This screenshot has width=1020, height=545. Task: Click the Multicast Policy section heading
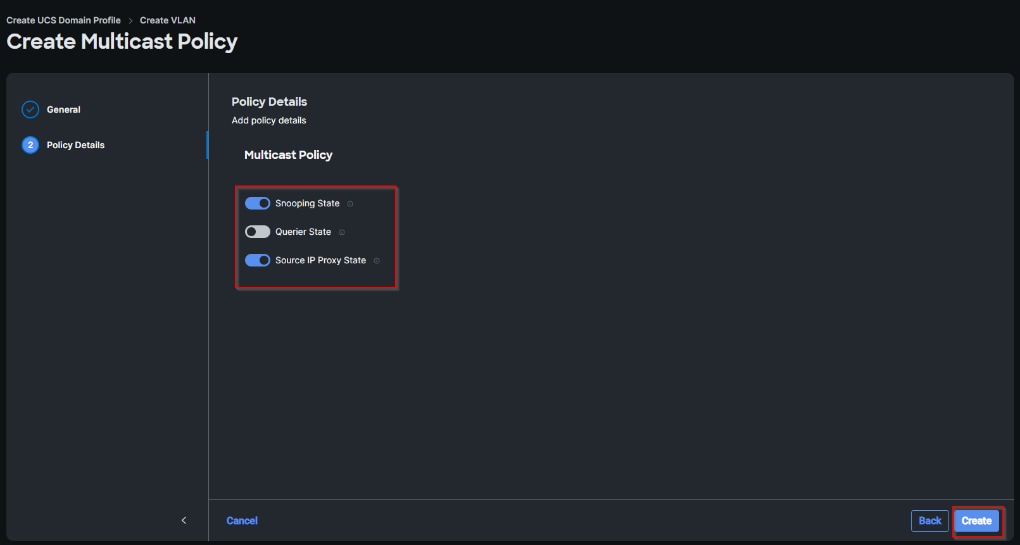pos(288,155)
